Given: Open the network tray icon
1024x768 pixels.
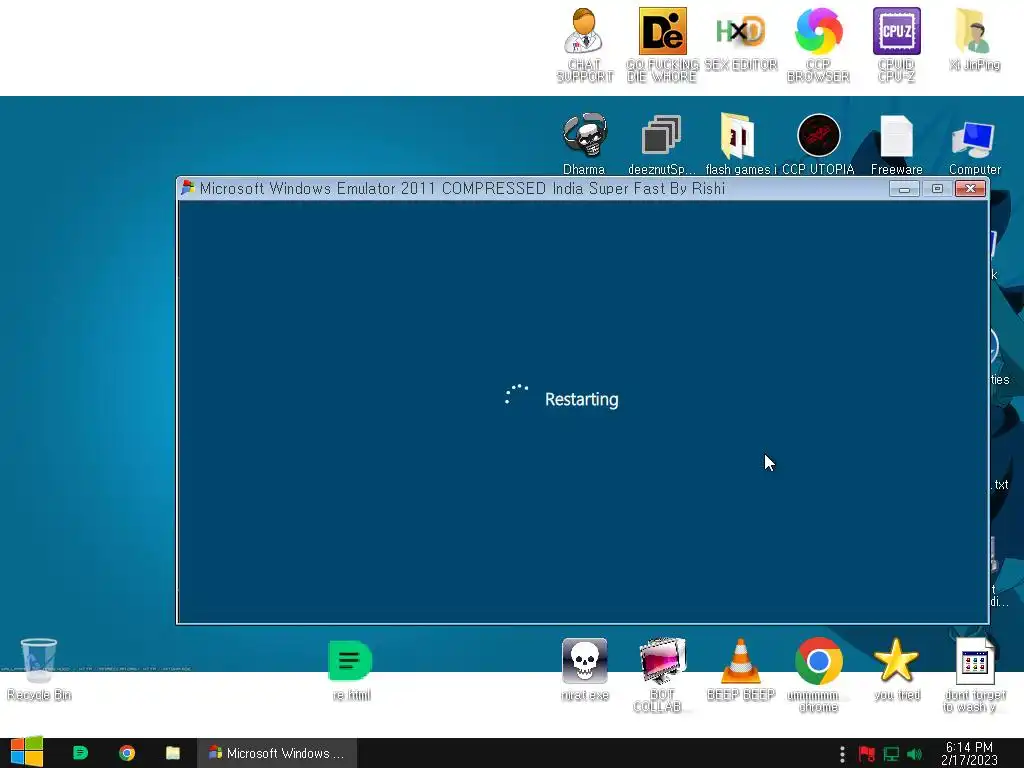Looking at the screenshot, I should (x=891, y=754).
